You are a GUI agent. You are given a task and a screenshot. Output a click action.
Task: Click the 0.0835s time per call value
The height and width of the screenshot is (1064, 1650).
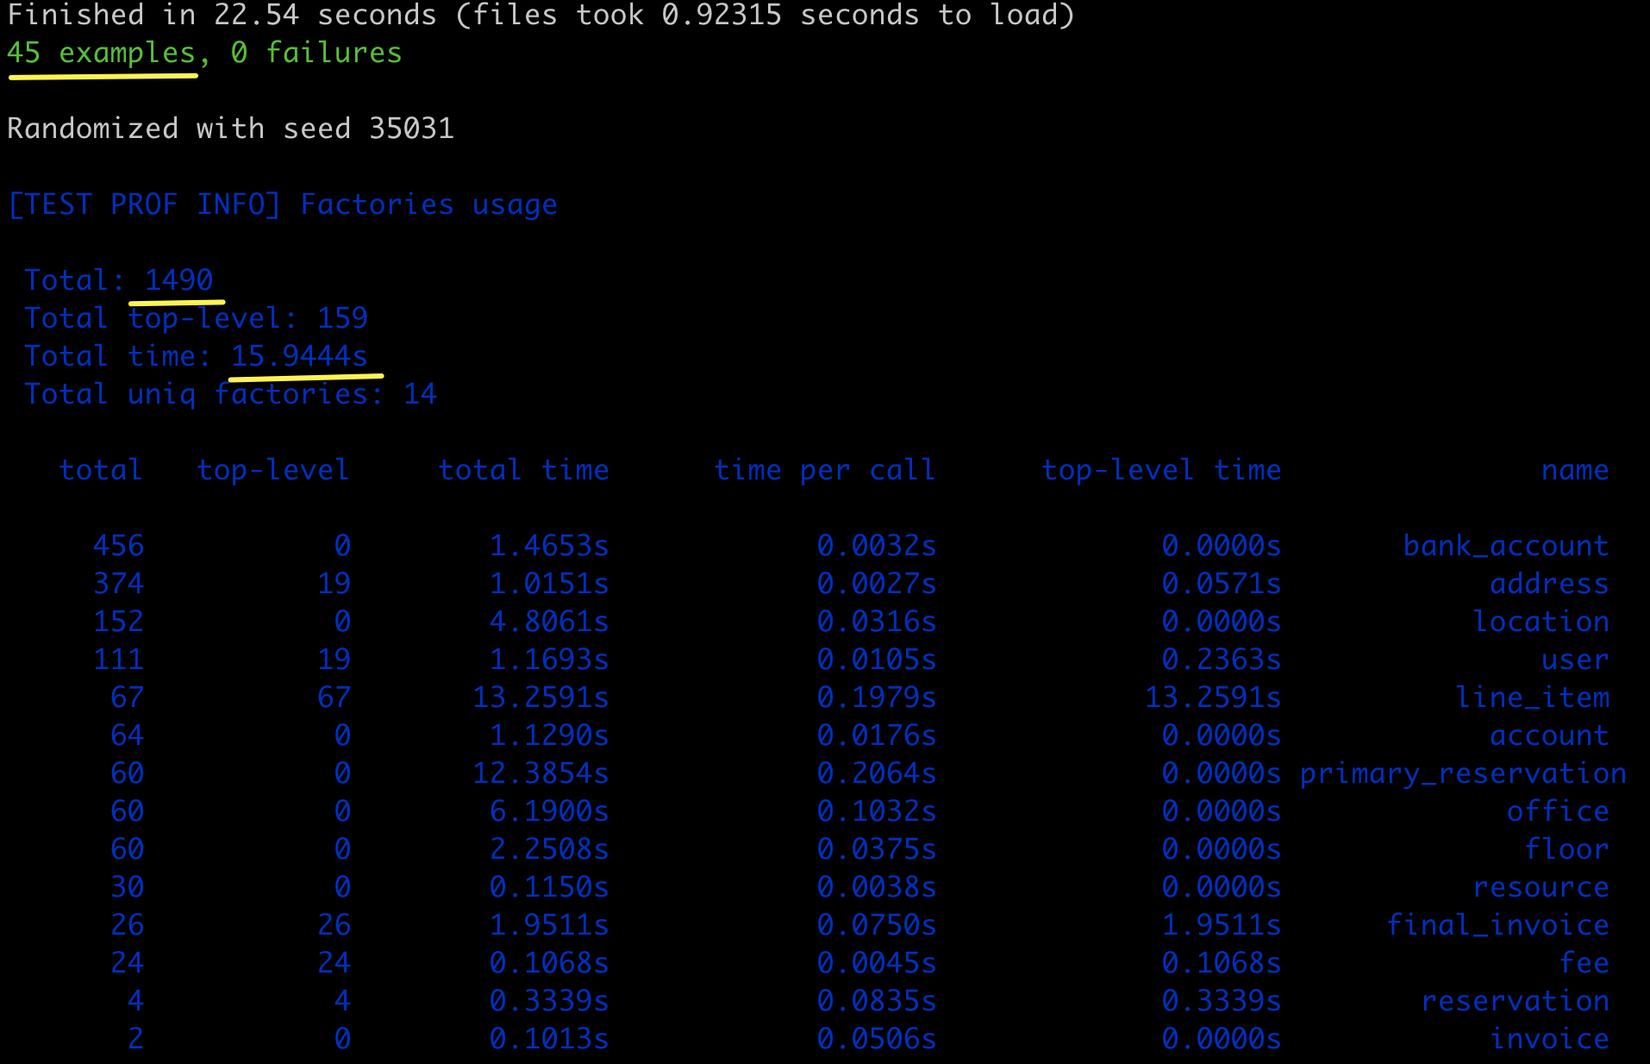click(x=876, y=1003)
